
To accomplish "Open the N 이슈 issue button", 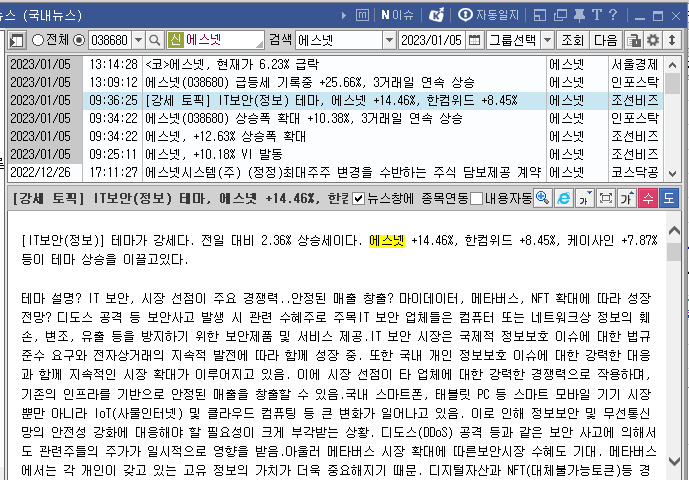I will [397, 15].
